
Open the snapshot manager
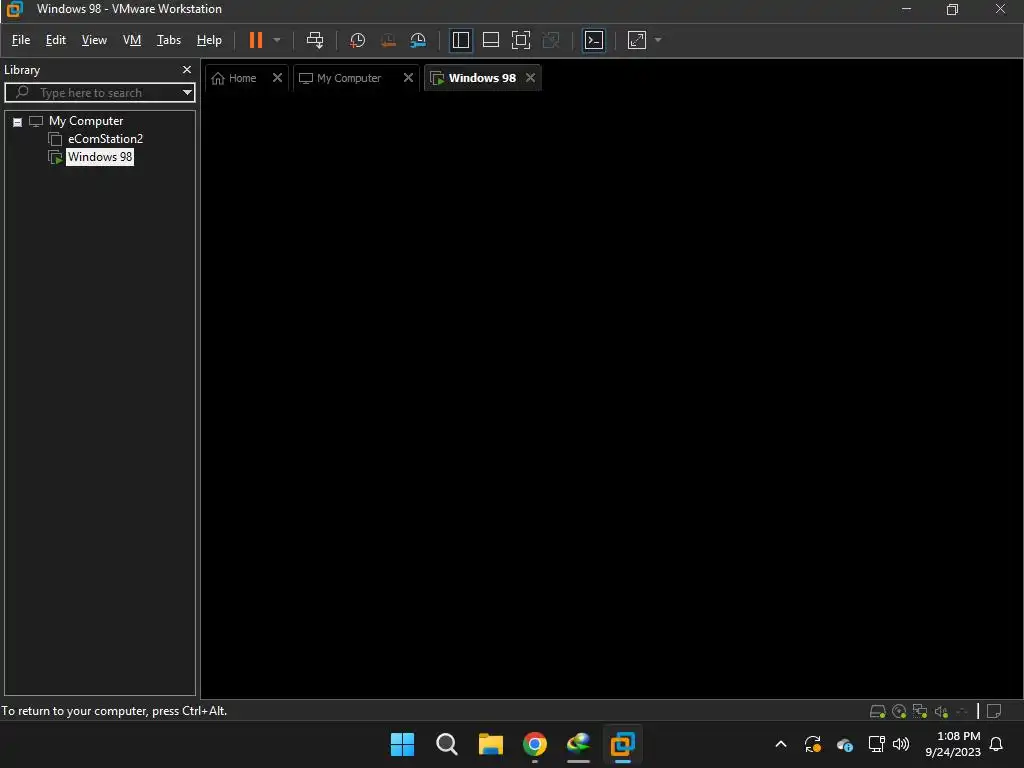(x=418, y=40)
